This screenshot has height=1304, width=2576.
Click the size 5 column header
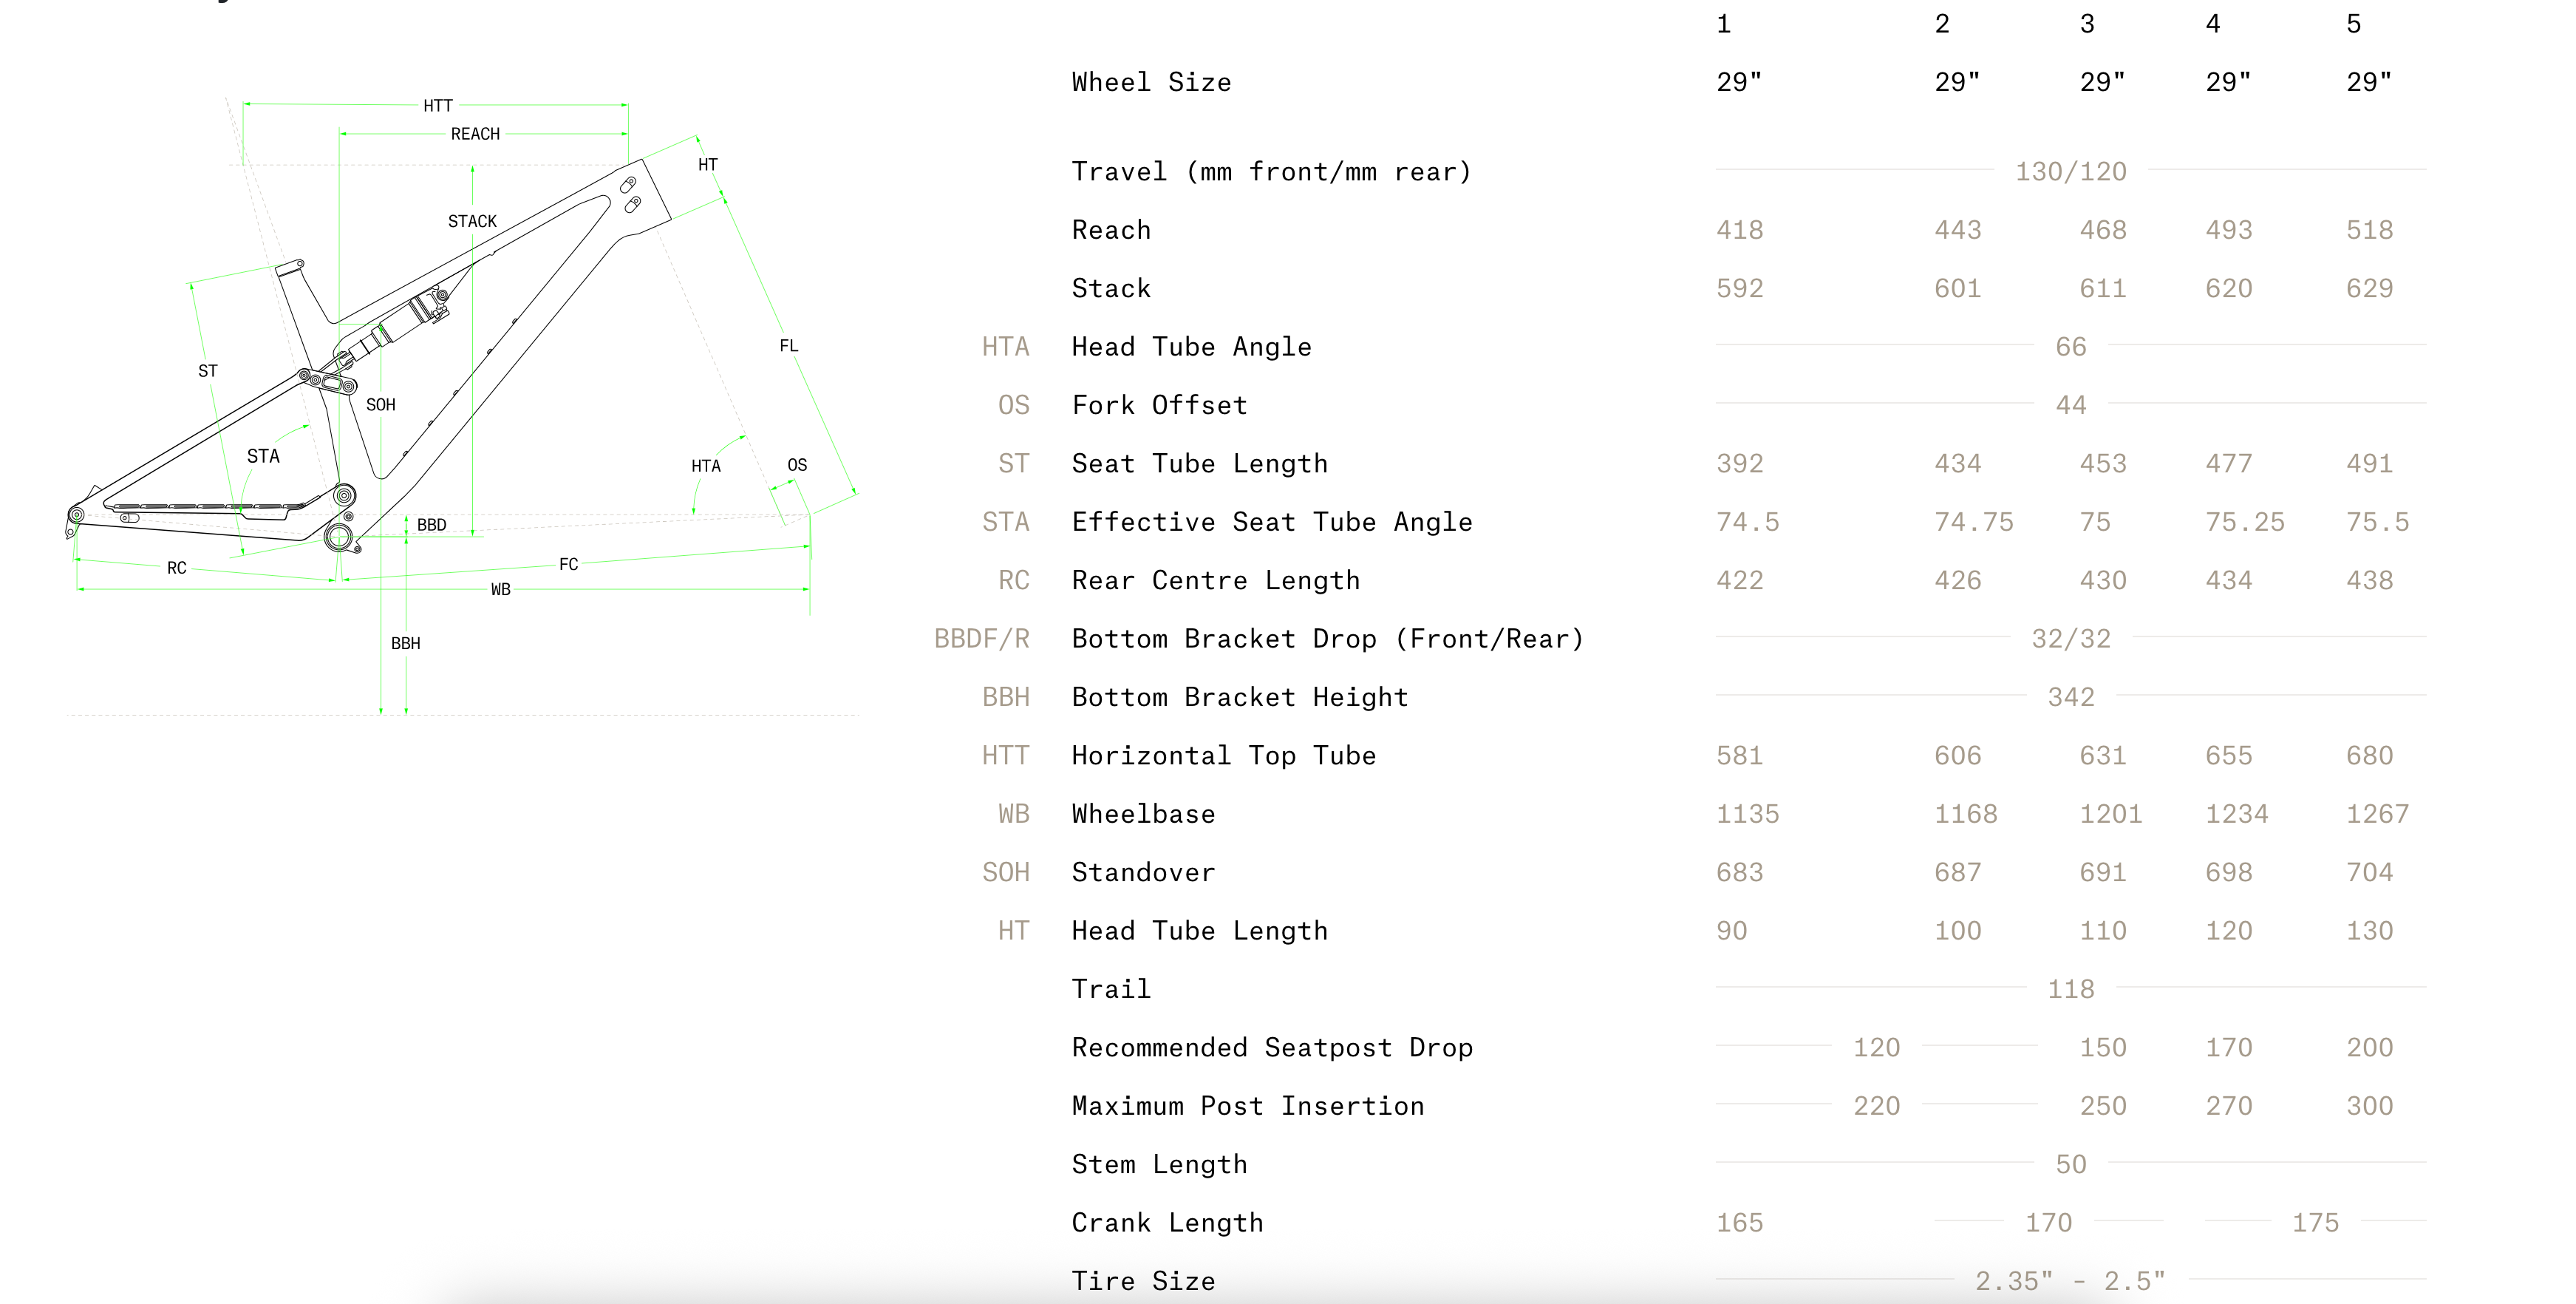tap(2353, 24)
